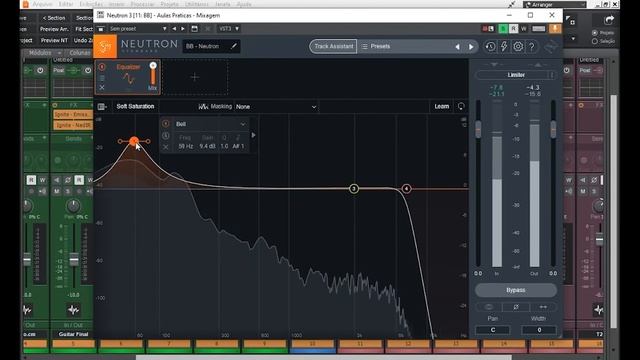Click the pencil icon to rename BB - Neutron

(233, 46)
